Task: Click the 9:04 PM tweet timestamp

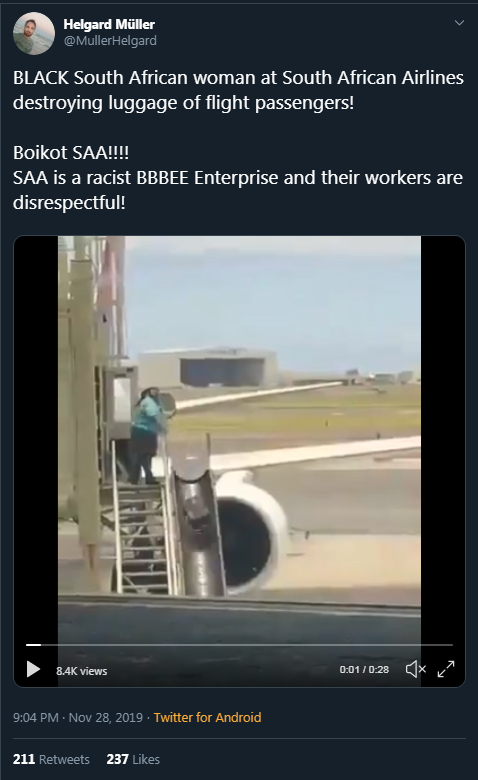Action: click(36, 717)
